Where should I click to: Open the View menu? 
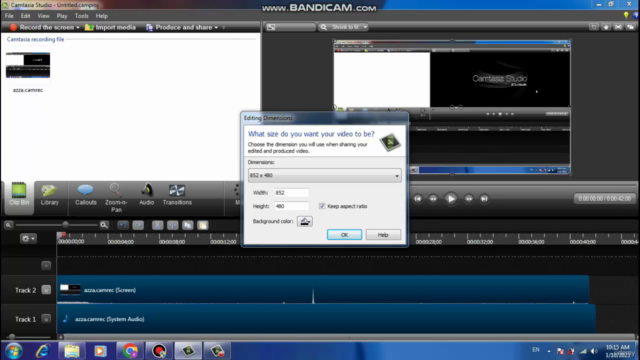click(43, 16)
